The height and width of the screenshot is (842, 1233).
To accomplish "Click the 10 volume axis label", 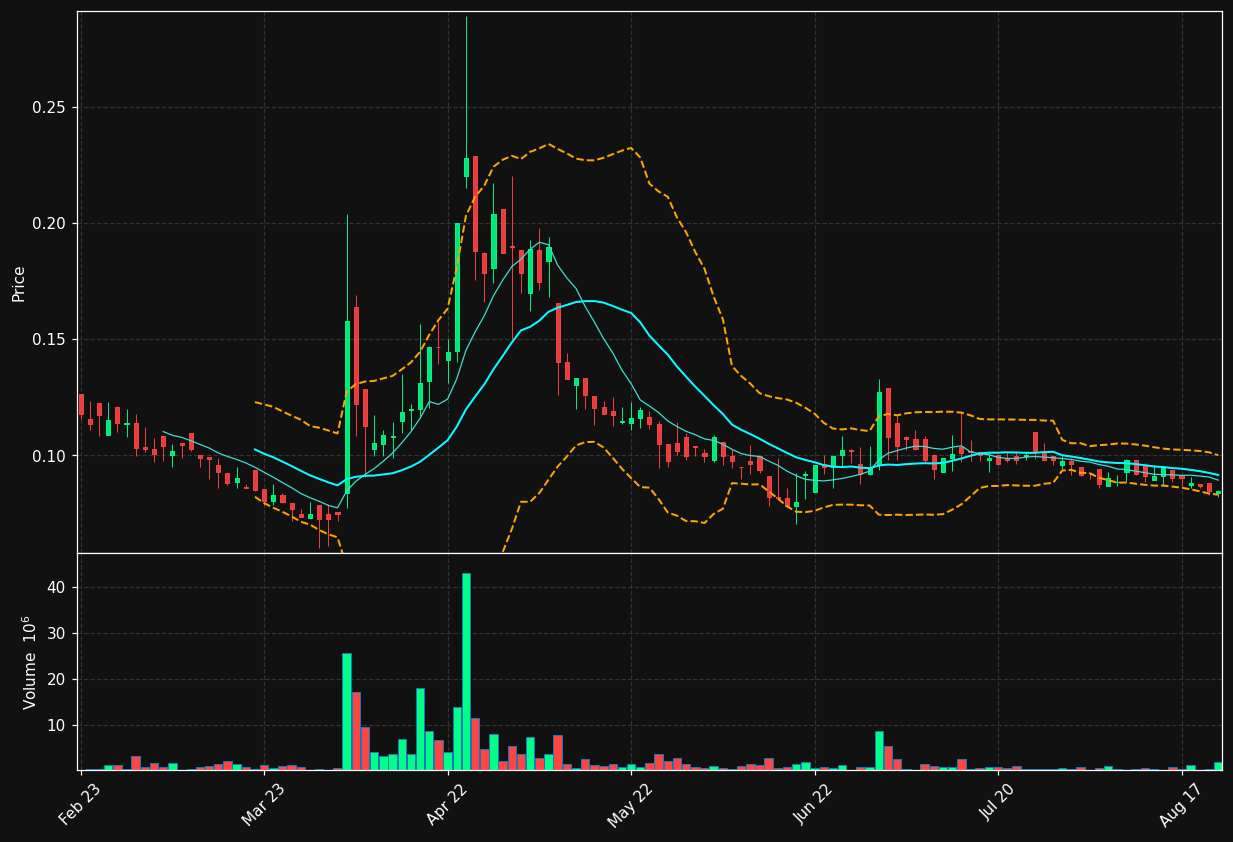I will coord(57,726).
